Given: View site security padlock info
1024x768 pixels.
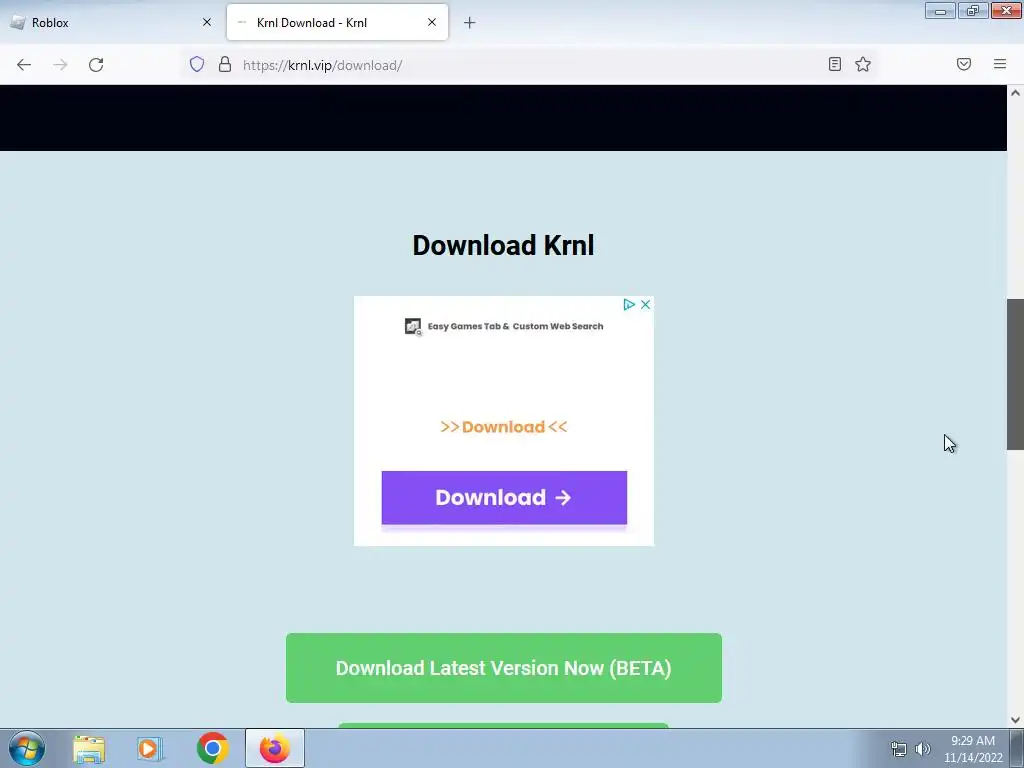Looking at the screenshot, I should (225, 64).
